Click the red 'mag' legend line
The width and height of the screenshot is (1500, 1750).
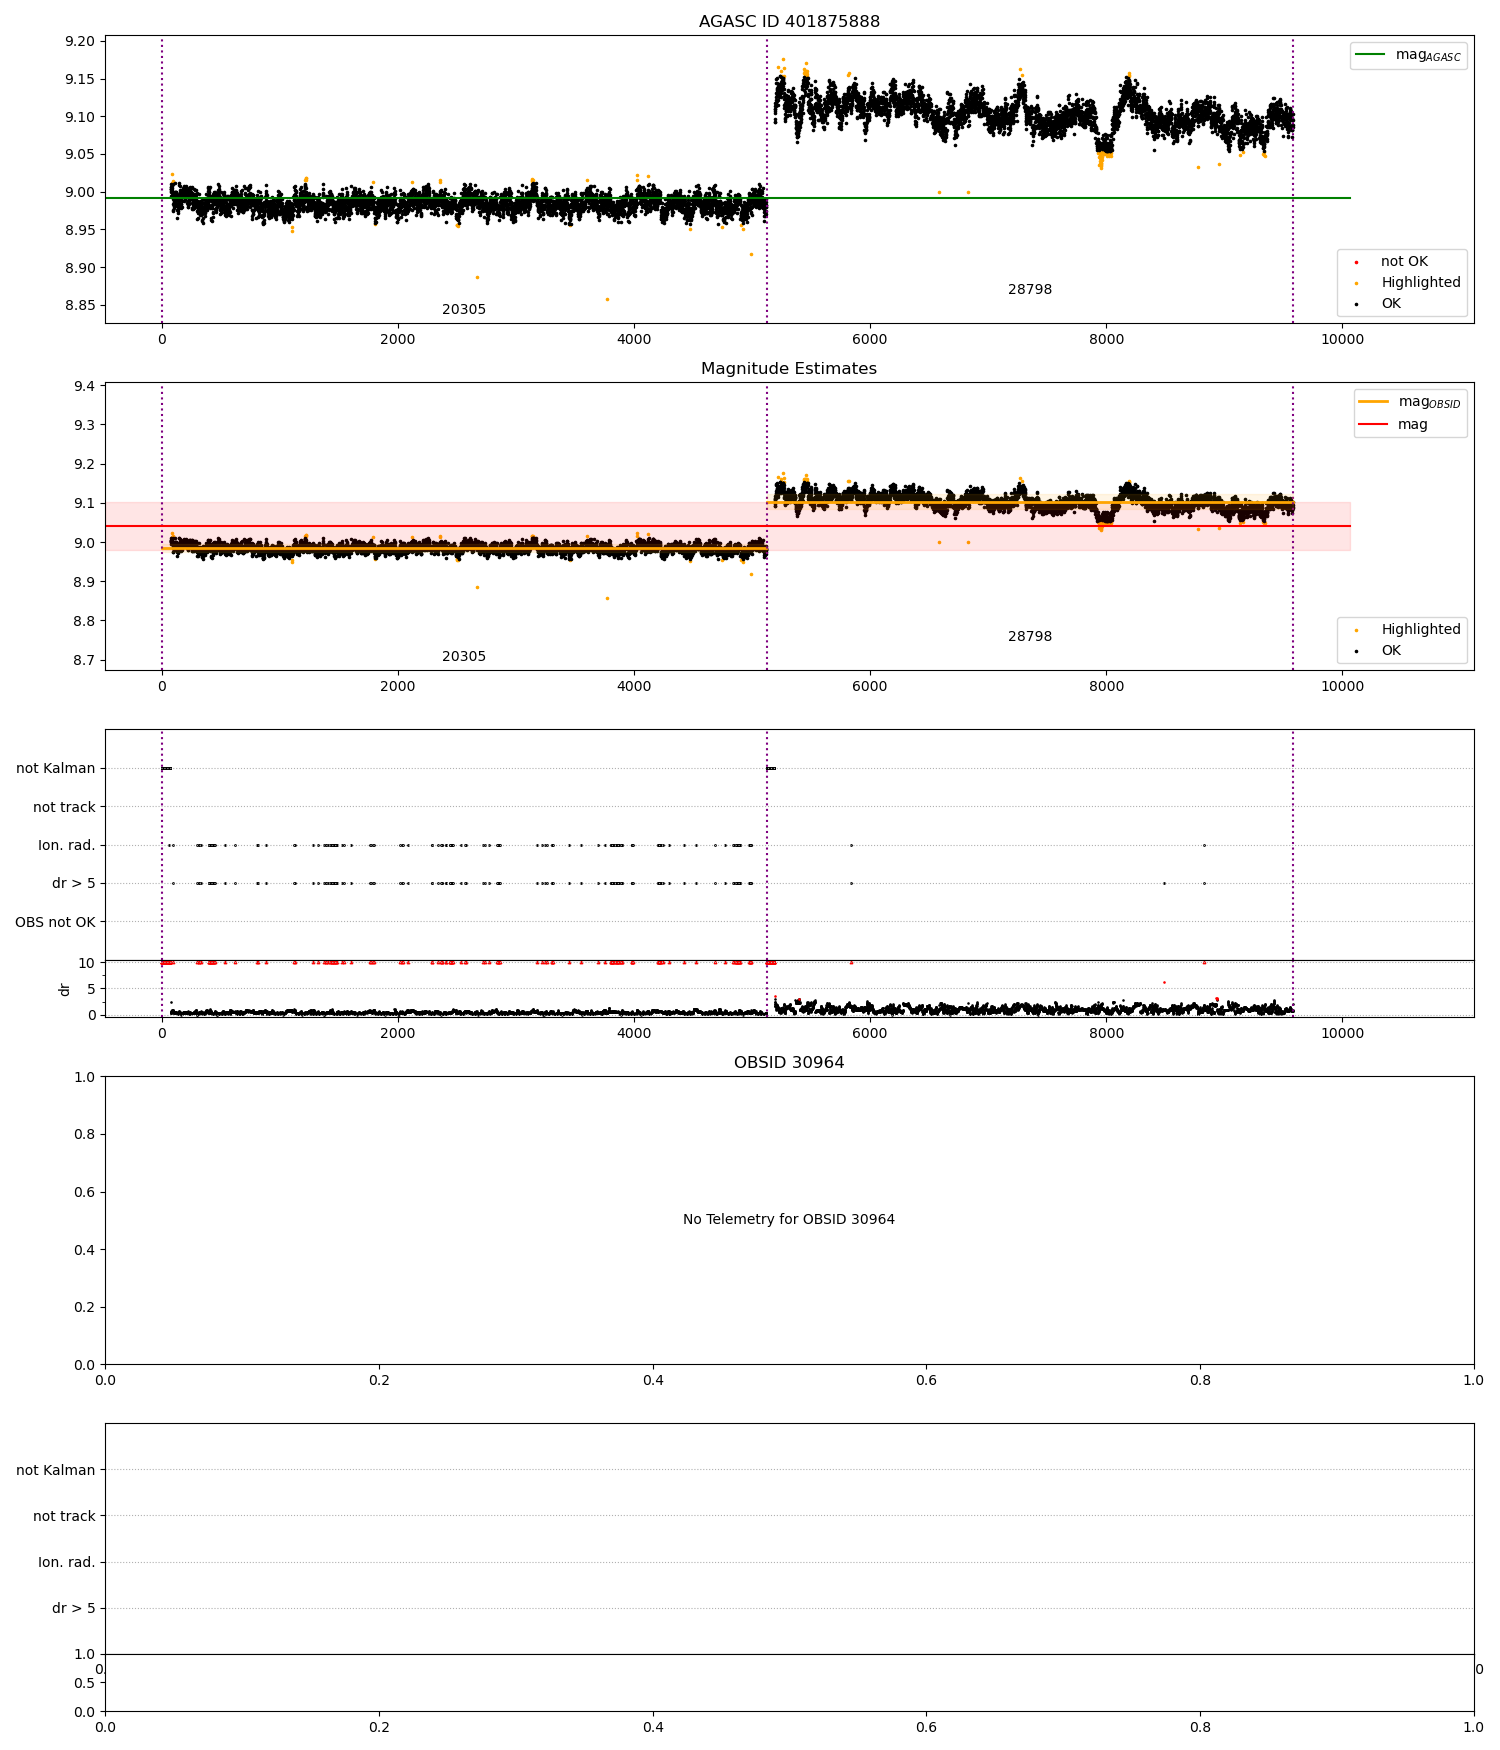(x=1373, y=425)
